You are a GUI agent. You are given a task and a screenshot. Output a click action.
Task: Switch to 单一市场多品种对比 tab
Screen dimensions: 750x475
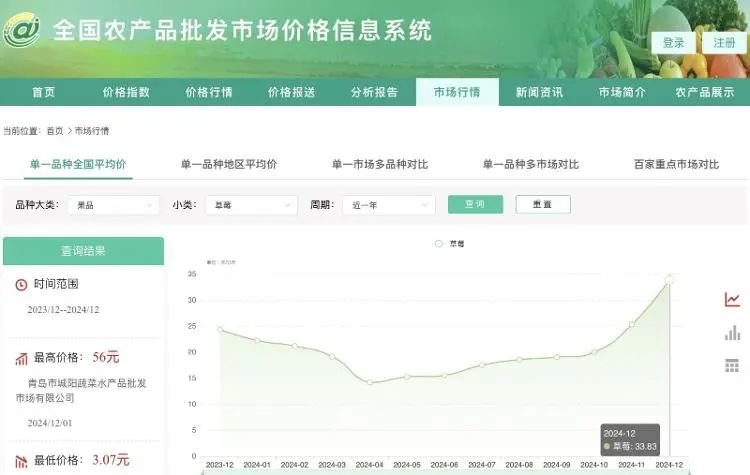pos(380,165)
